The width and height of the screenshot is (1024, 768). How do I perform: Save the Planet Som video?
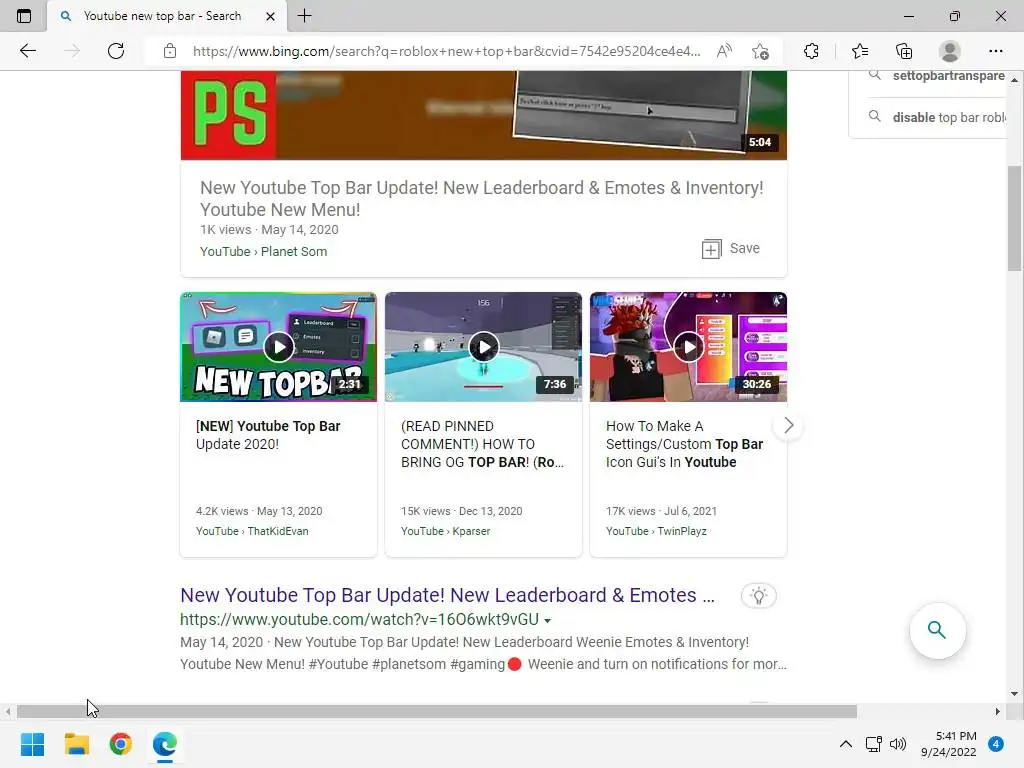tap(731, 249)
